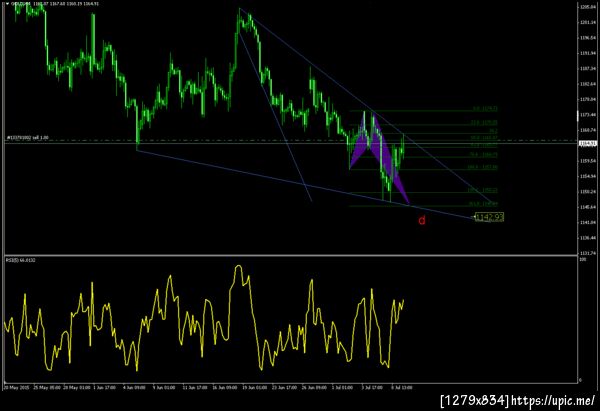Image resolution: width=600 pixels, height=411 pixels.
Task: Click the 20 May 2015 date on time axis
Action: coord(16,388)
